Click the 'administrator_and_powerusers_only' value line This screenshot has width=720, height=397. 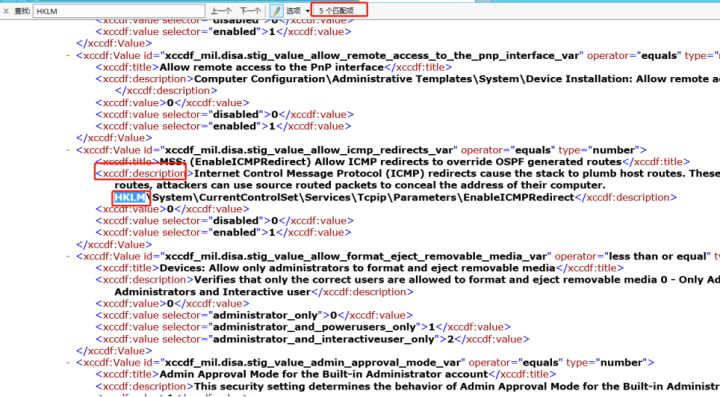pos(303,327)
